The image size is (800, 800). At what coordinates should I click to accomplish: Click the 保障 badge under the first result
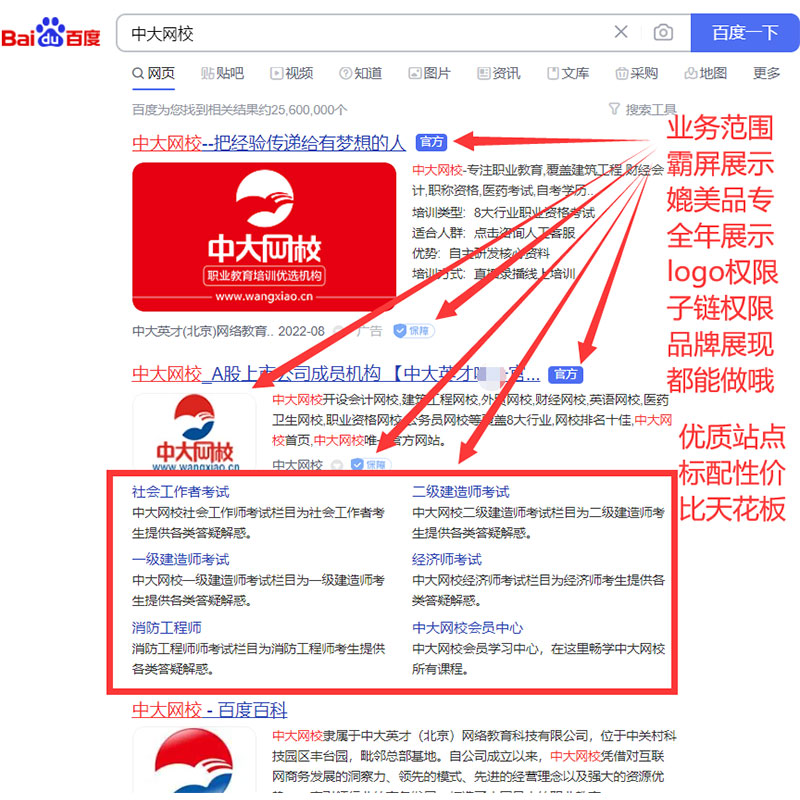click(x=414, y=331)
